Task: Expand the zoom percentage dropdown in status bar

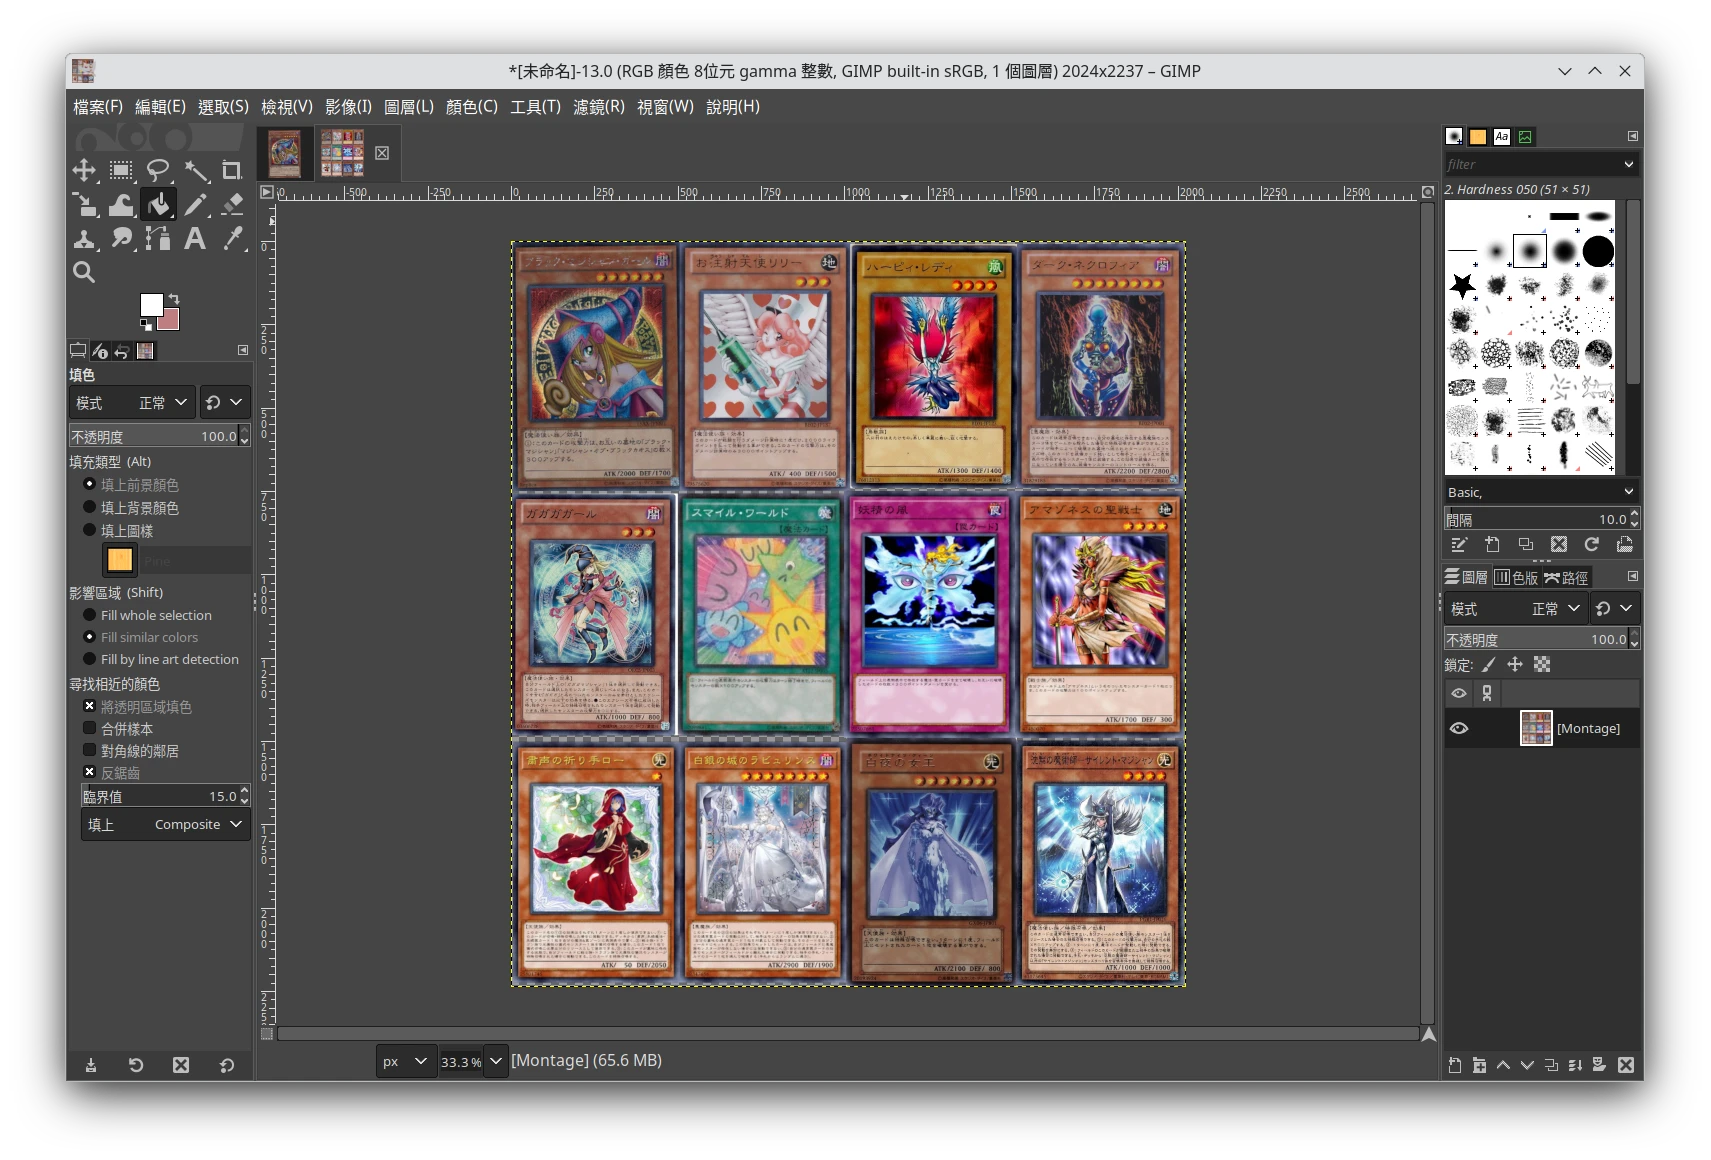Action: click(x=496, y=1061)
